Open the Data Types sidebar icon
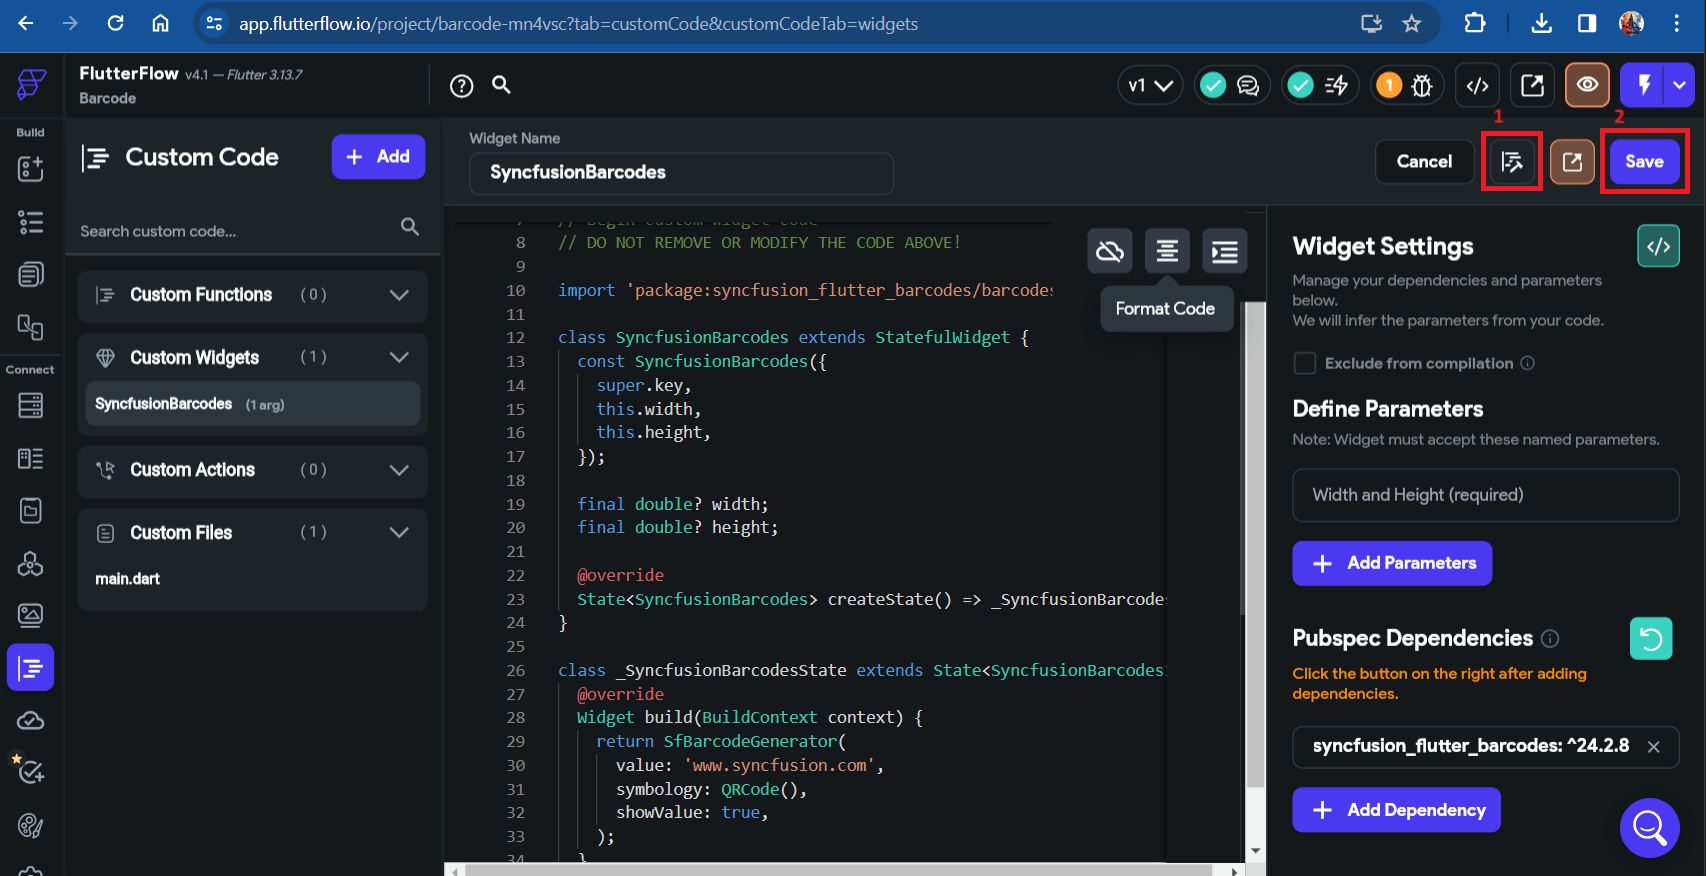The width and height of the screenshot is (1706, 876). [31, 458]
